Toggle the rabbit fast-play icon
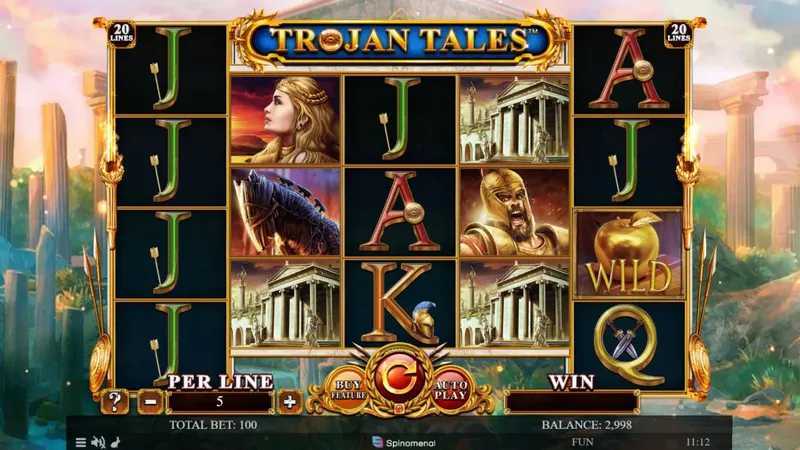The image size is (800, 450). tap(116, 442)
